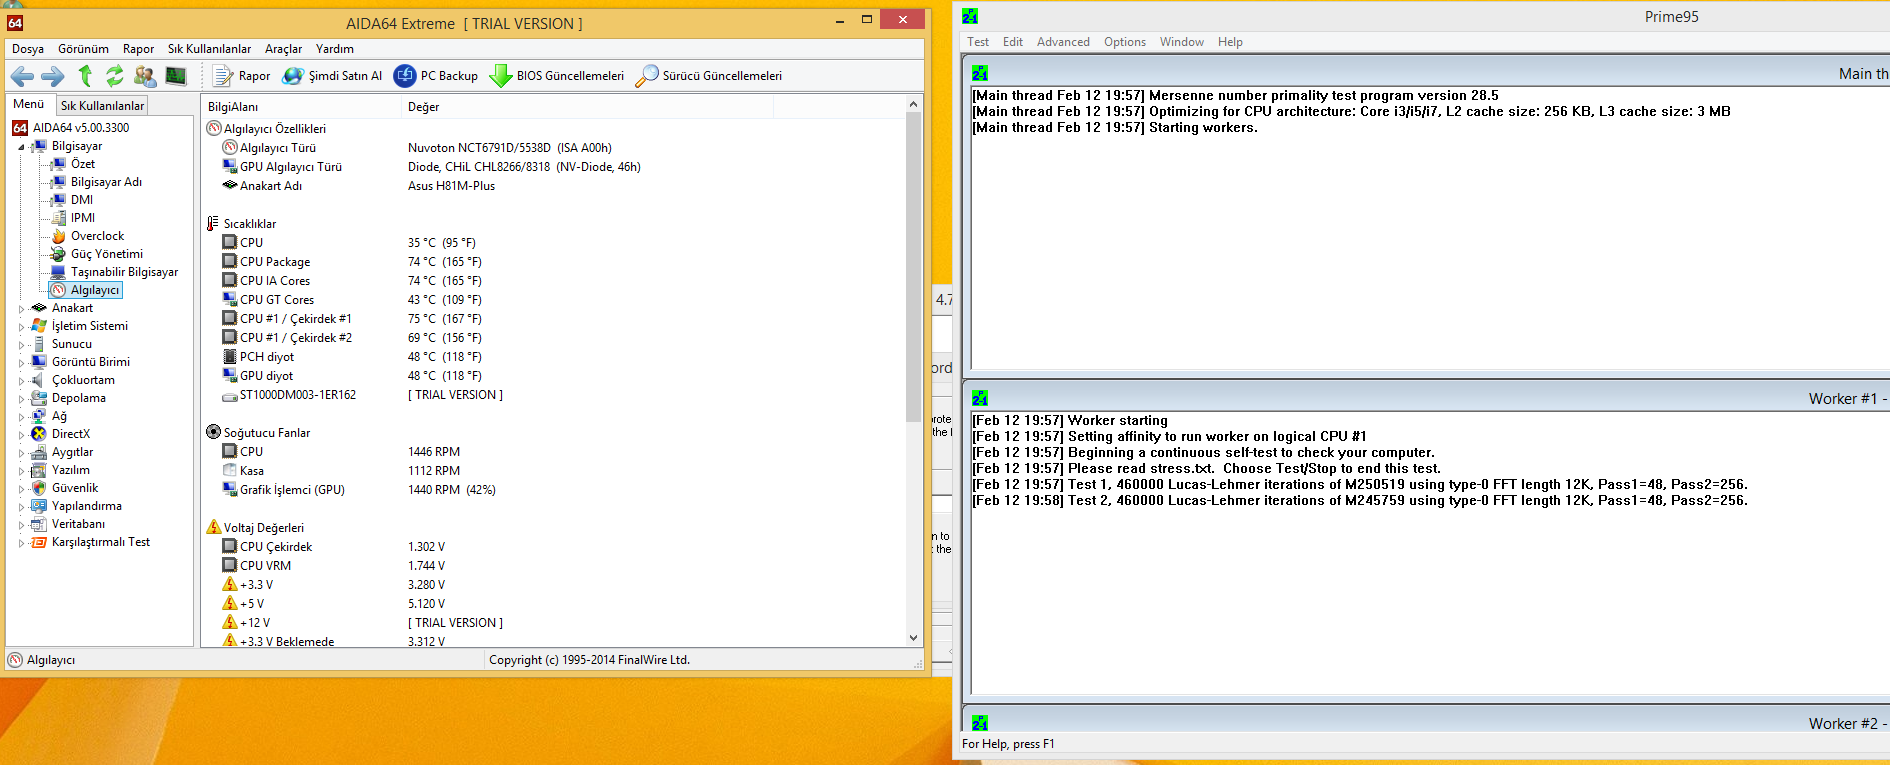Select the PCH diyot row
The width and height of the screenshot is (1890, 765).
(x=553, y=357)
